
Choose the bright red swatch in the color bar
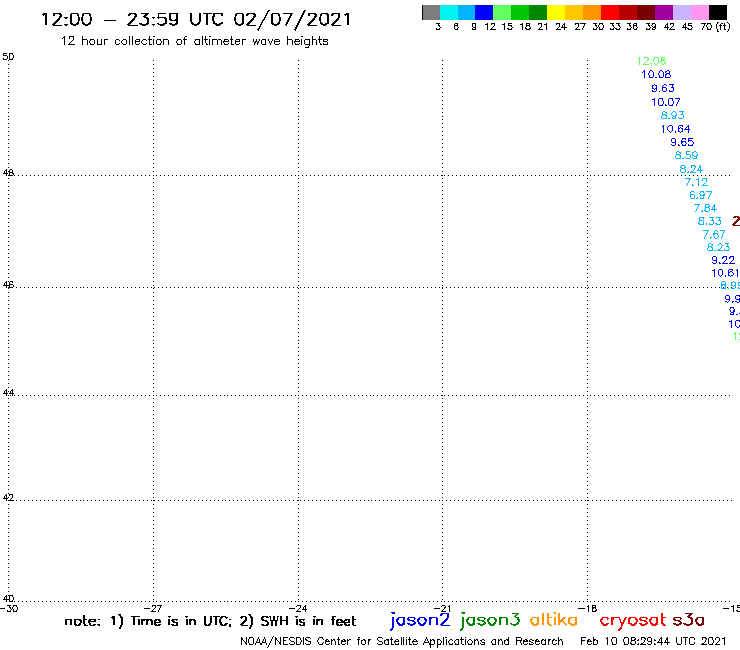point(610,12)
